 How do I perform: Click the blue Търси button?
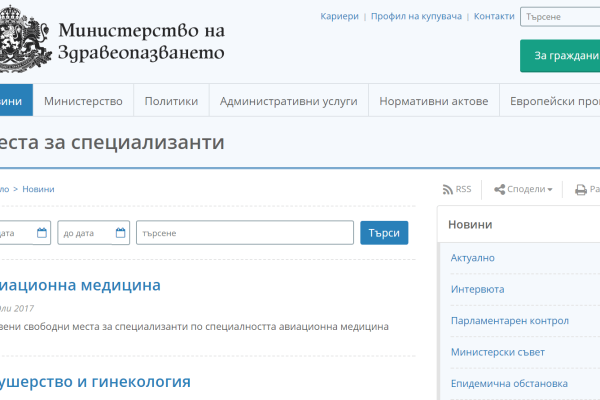tap(384, 233)
